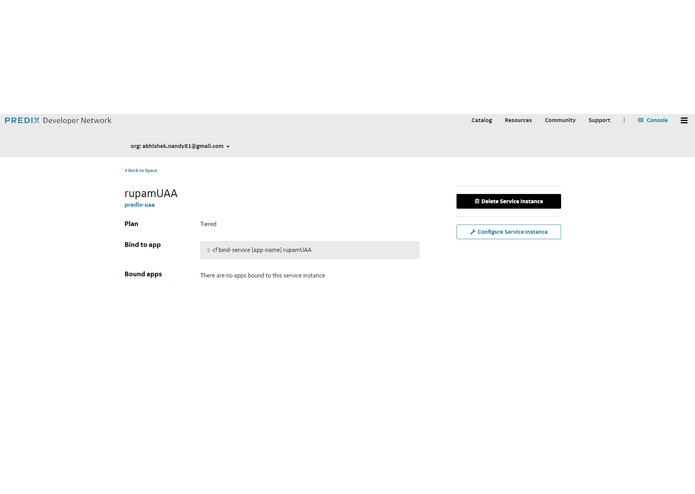Image resolution: width=695 pixels, height=494 pixels.
Task: Click the Plan label
Action: pos(131,224)
